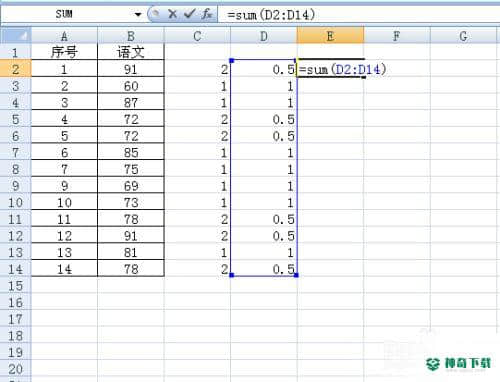Select row 15 header
Image resolution: width=500 pixels, height=382 pixels.
16,286
